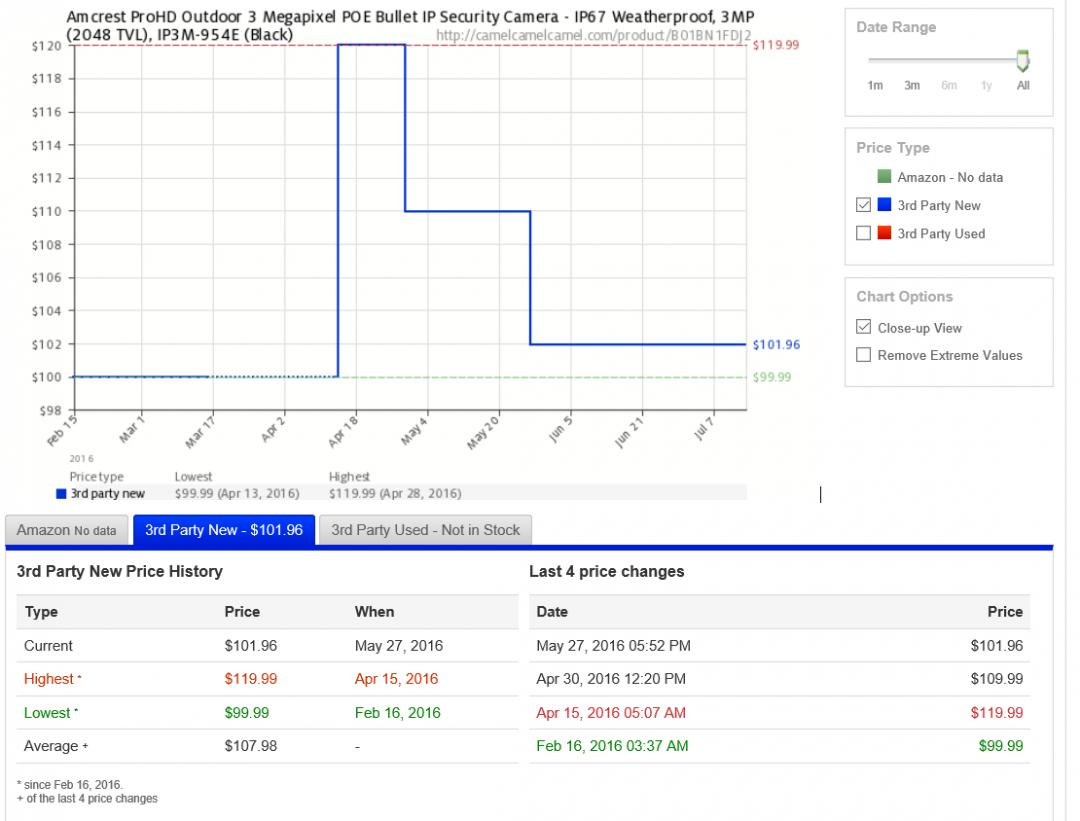The image size is (1080, 821).
Task: Open 3rd Party Used tab
Action: pyautogui.click(x=425, y=530)
